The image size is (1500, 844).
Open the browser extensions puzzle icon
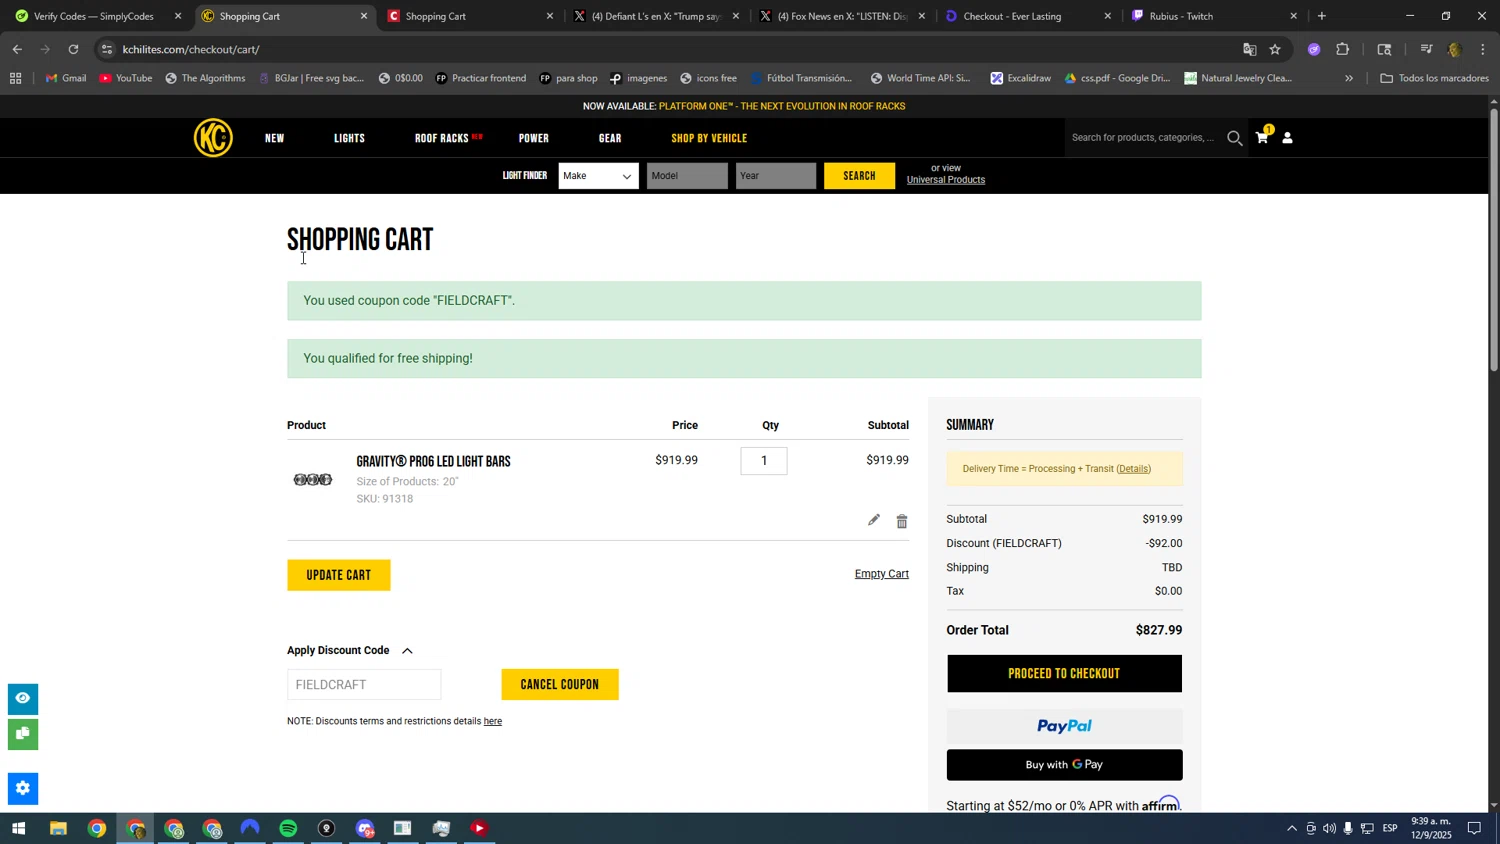1343,49
